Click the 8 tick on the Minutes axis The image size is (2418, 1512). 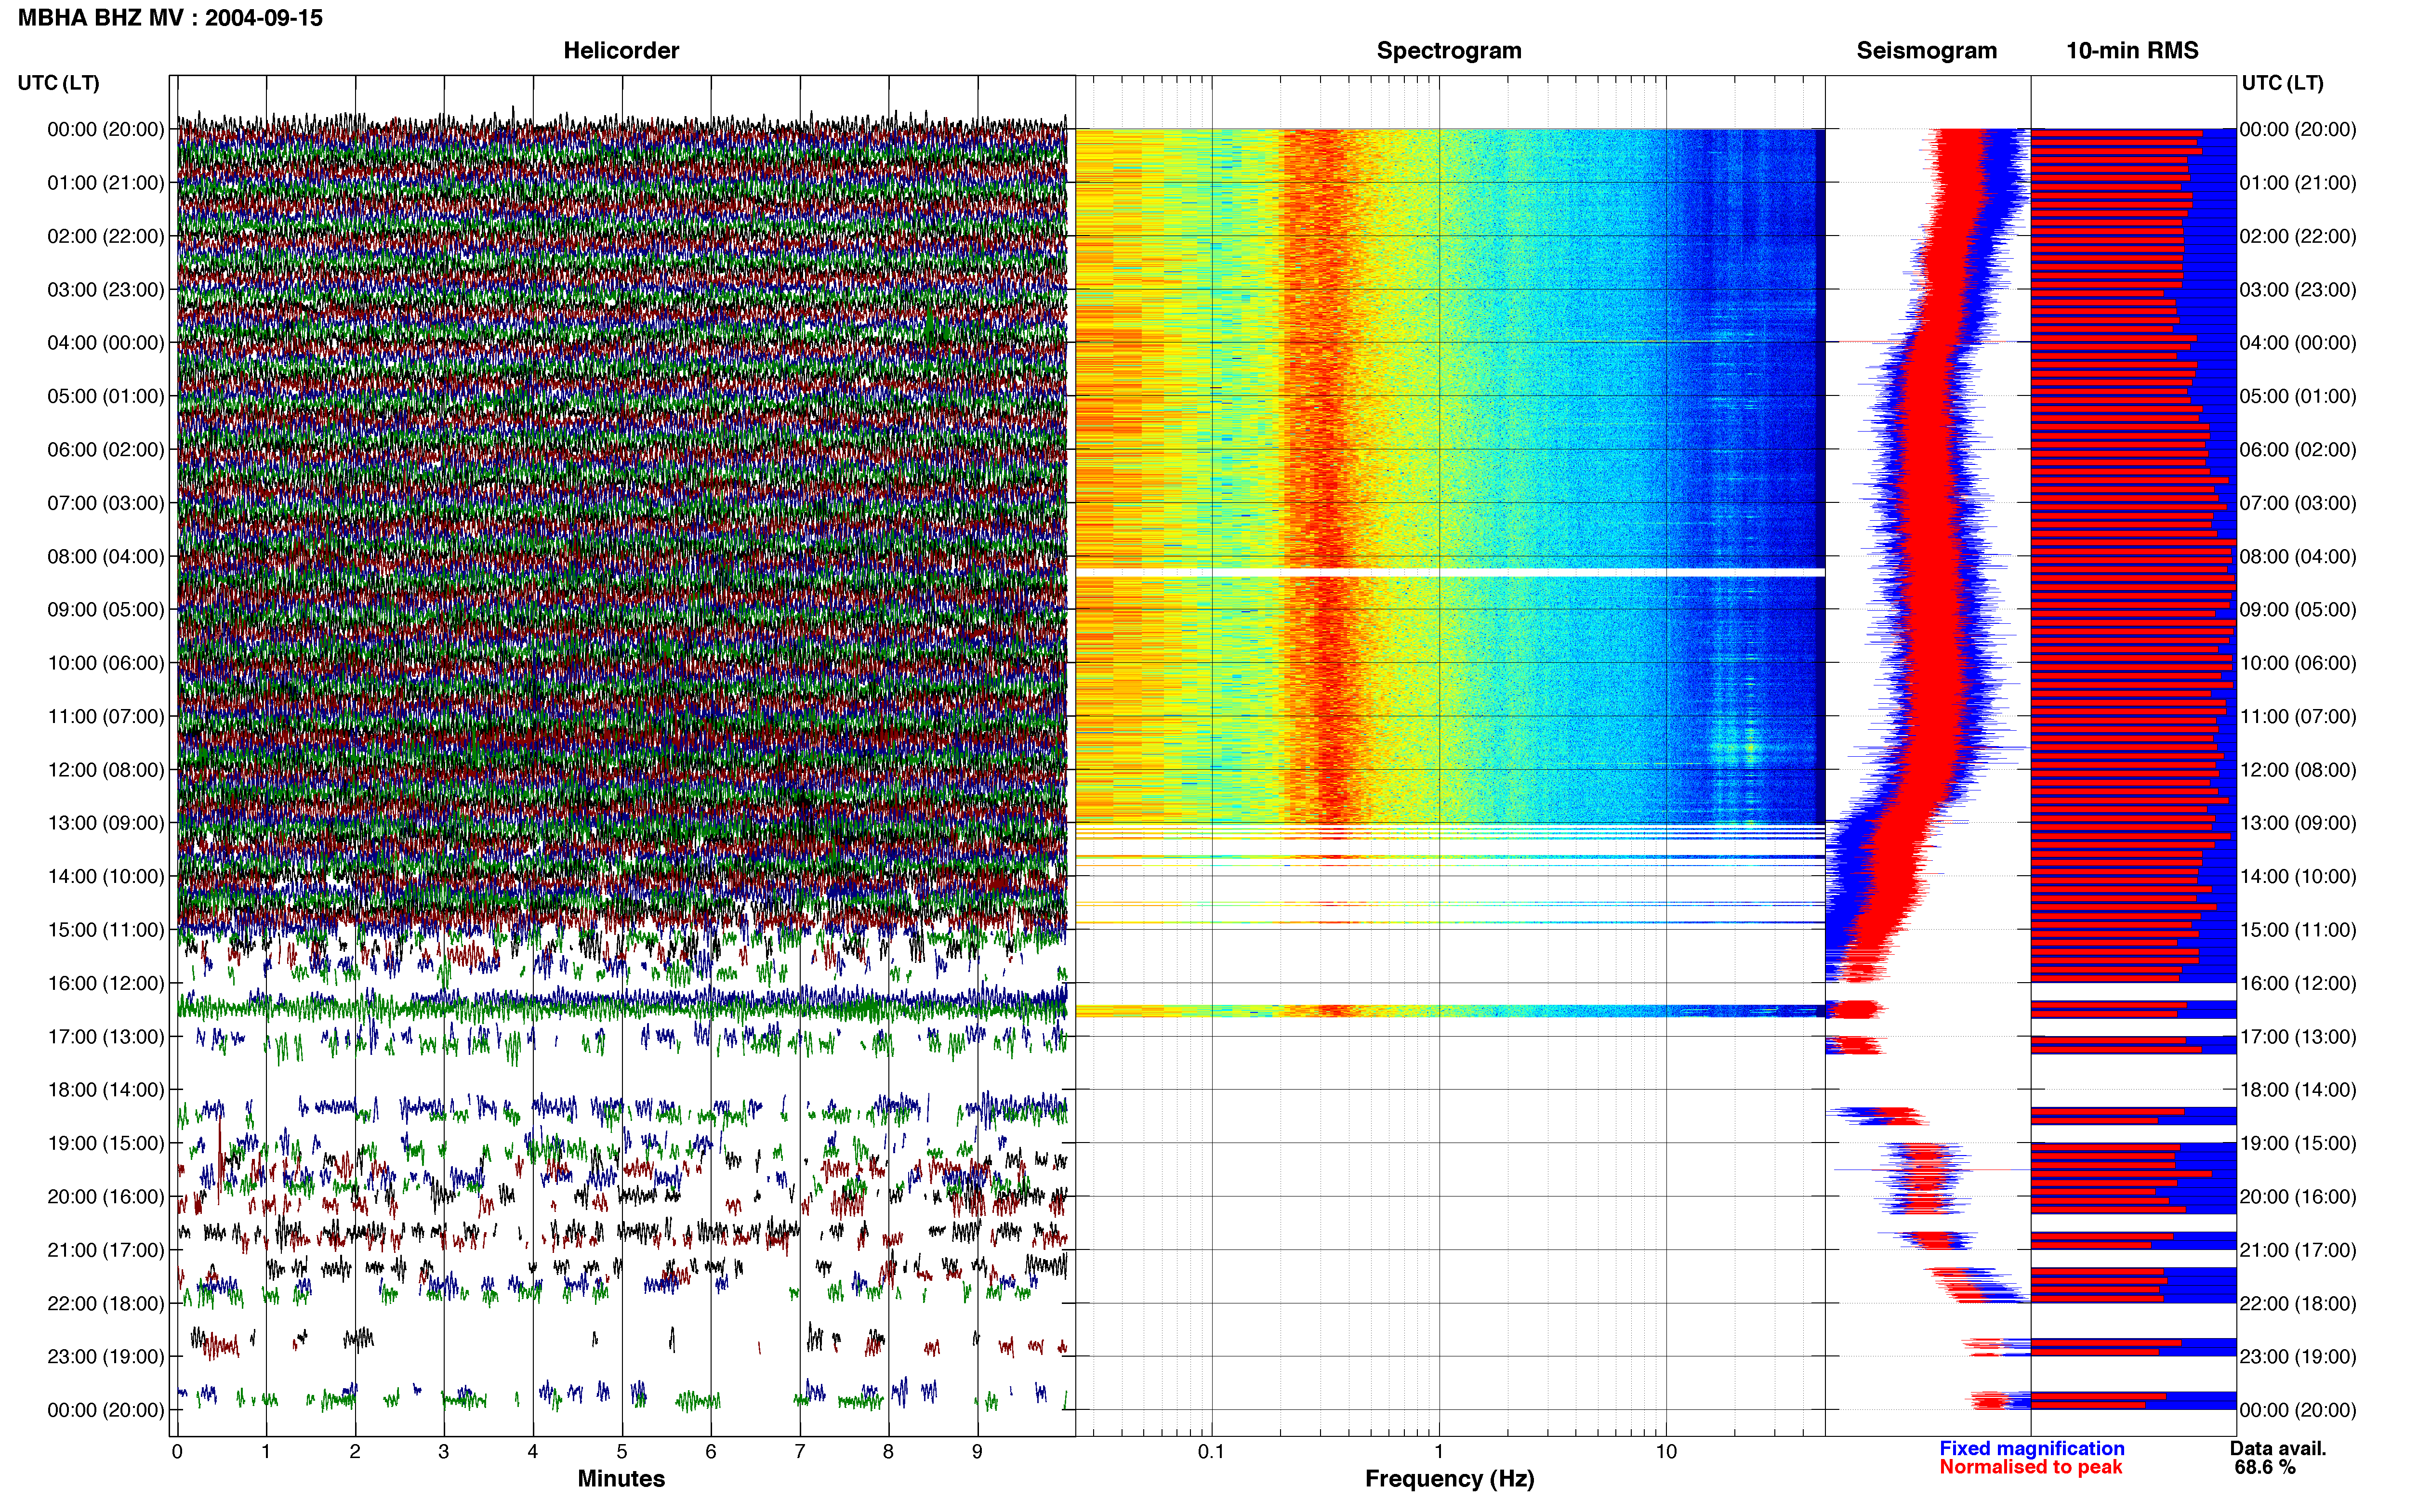tap(888, 1451)
